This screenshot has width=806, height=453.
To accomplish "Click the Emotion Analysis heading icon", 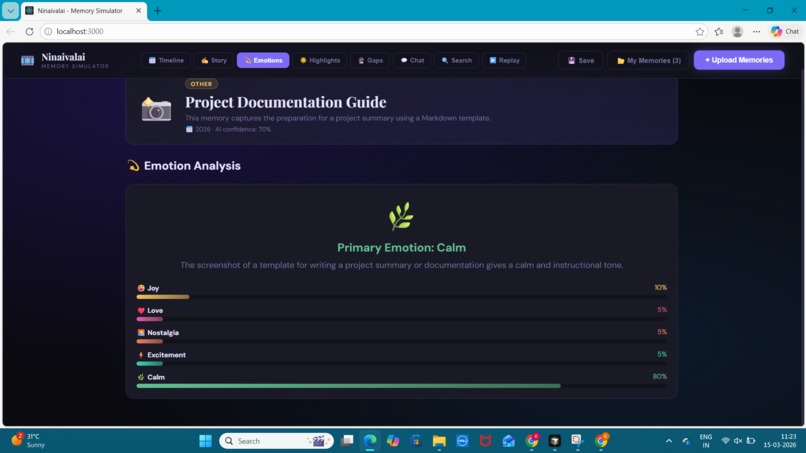I will [x=134, y=166].
